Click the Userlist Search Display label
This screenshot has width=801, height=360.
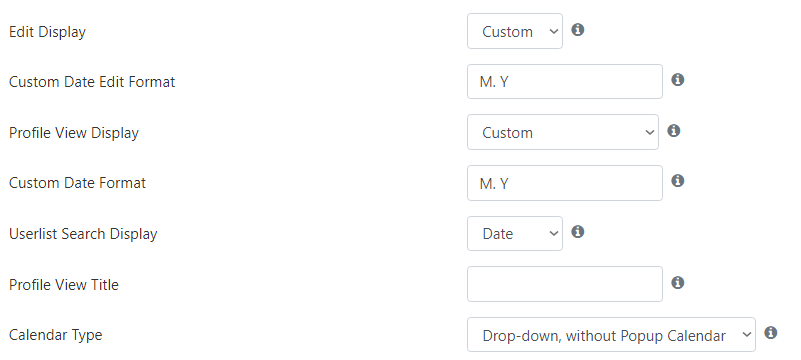coord(83,234)
